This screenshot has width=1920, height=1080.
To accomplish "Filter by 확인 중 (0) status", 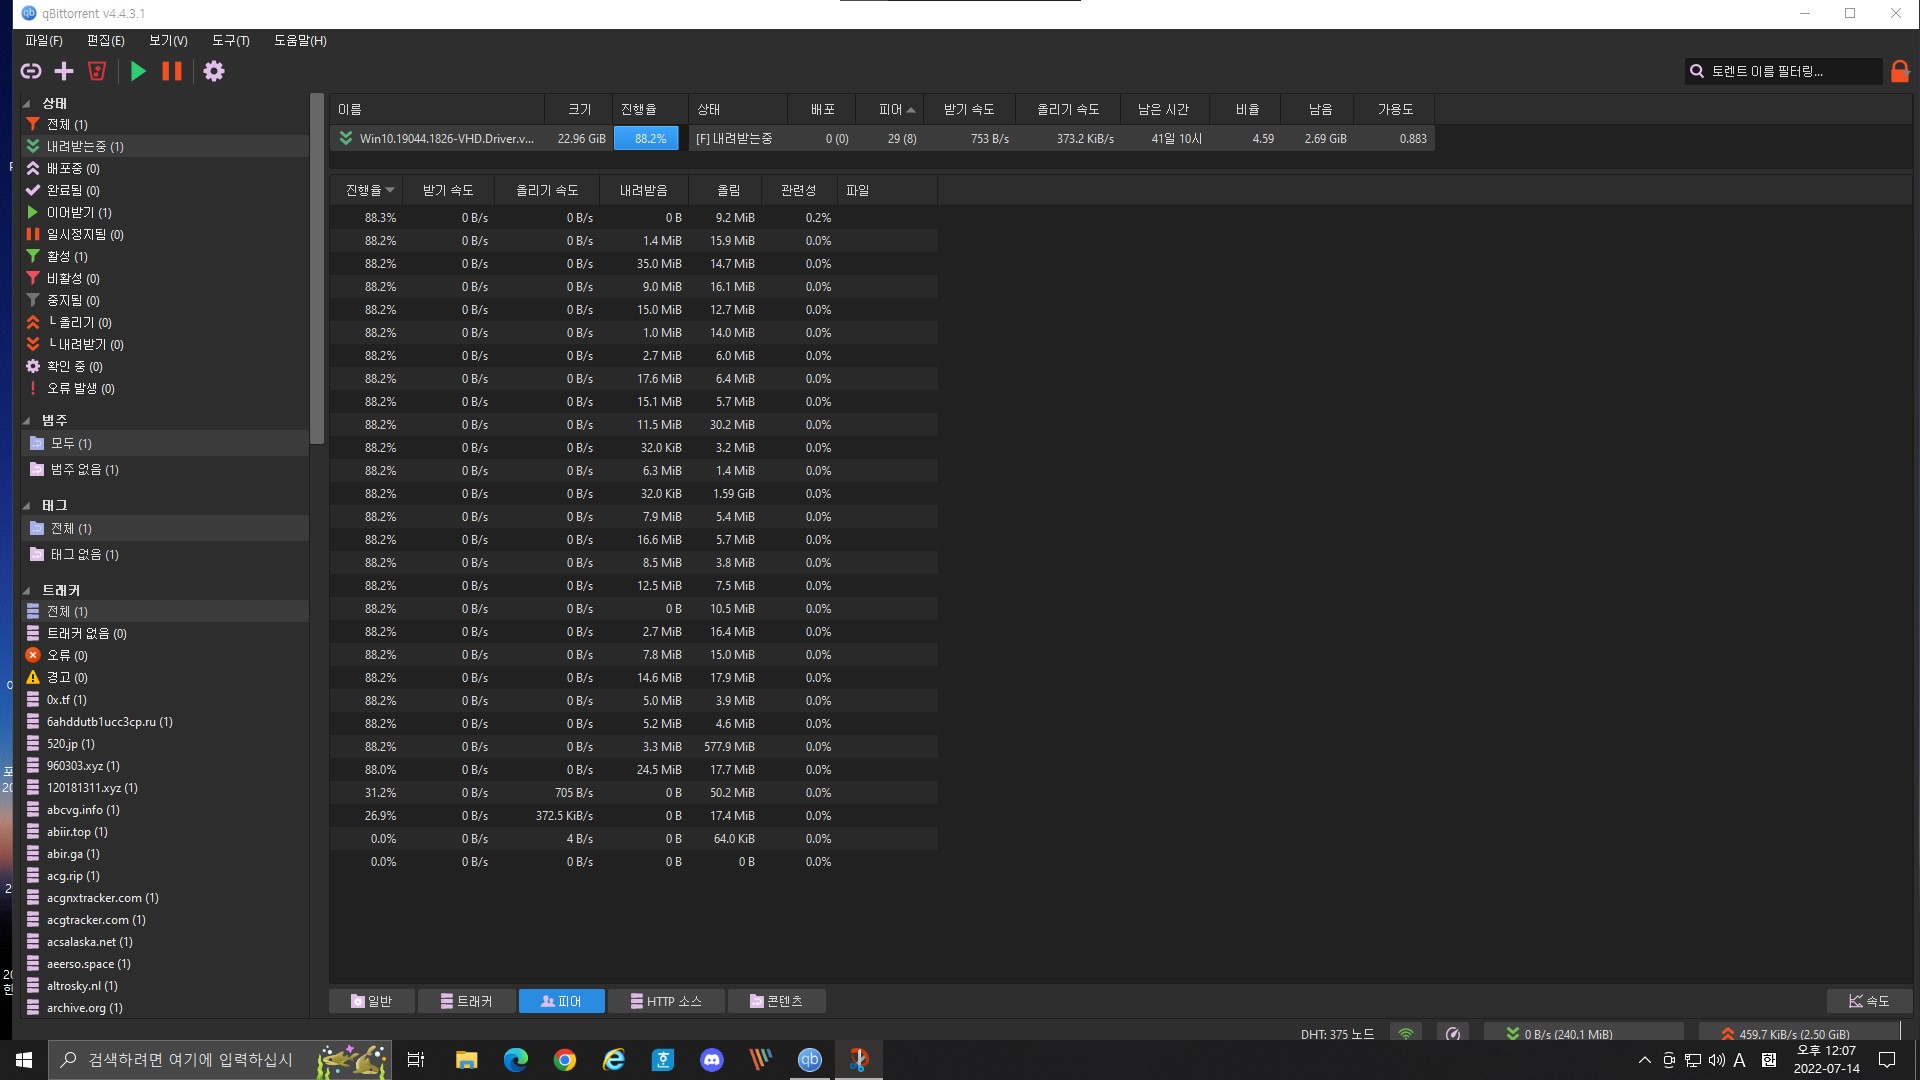I will pos(165,366).
